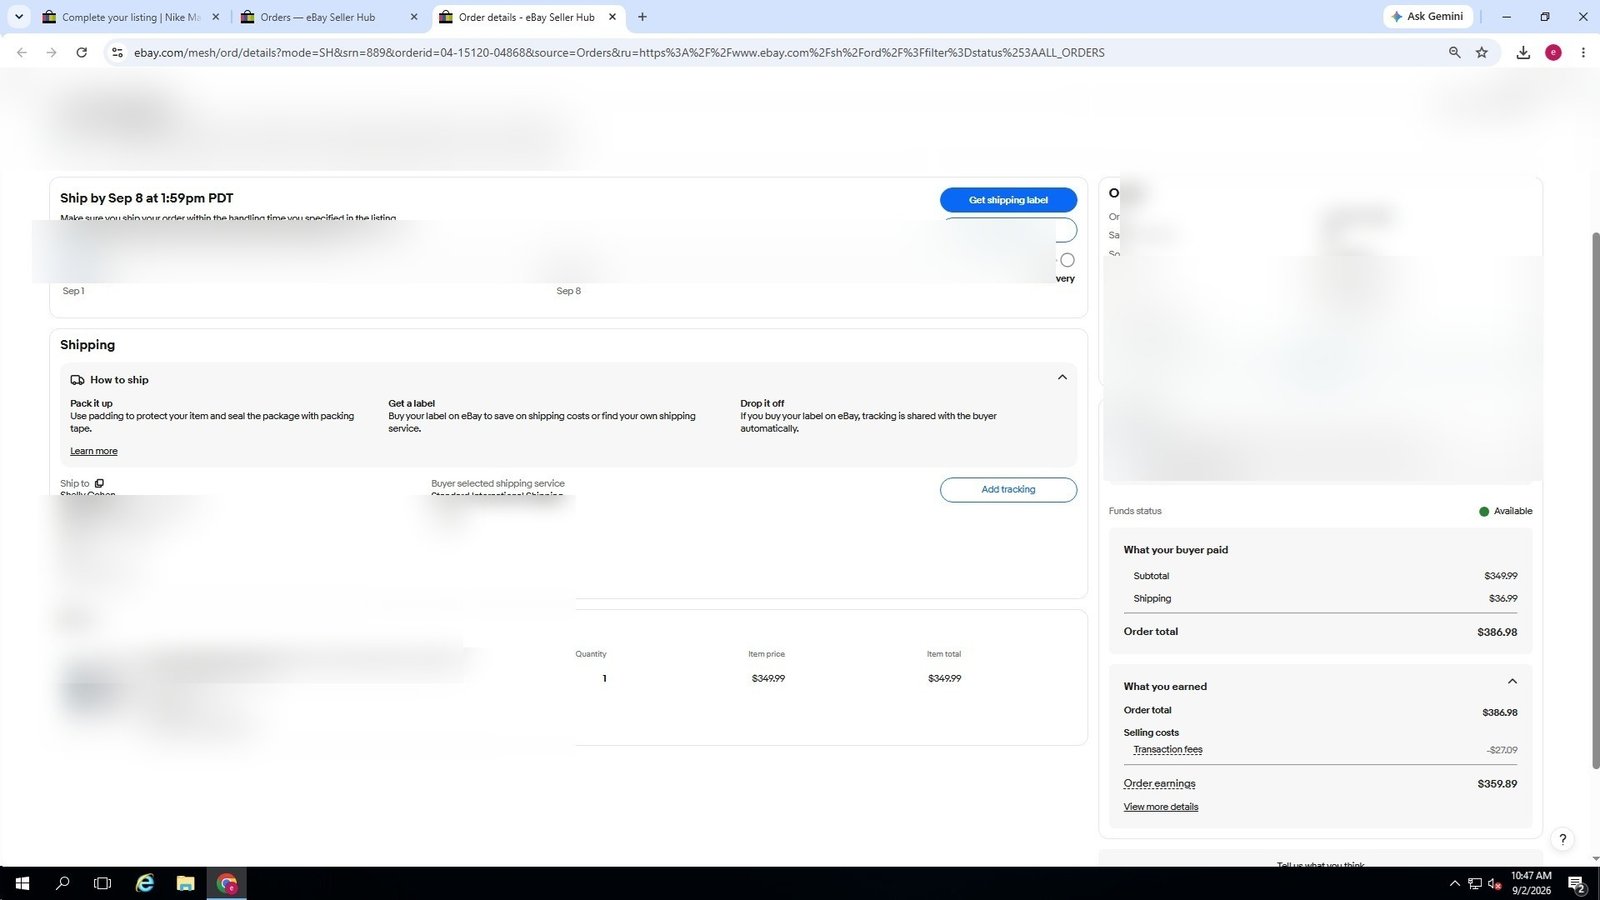Close the Complete your listing tab
This screenshot has height=900, width=1600.
click(215, 17)
